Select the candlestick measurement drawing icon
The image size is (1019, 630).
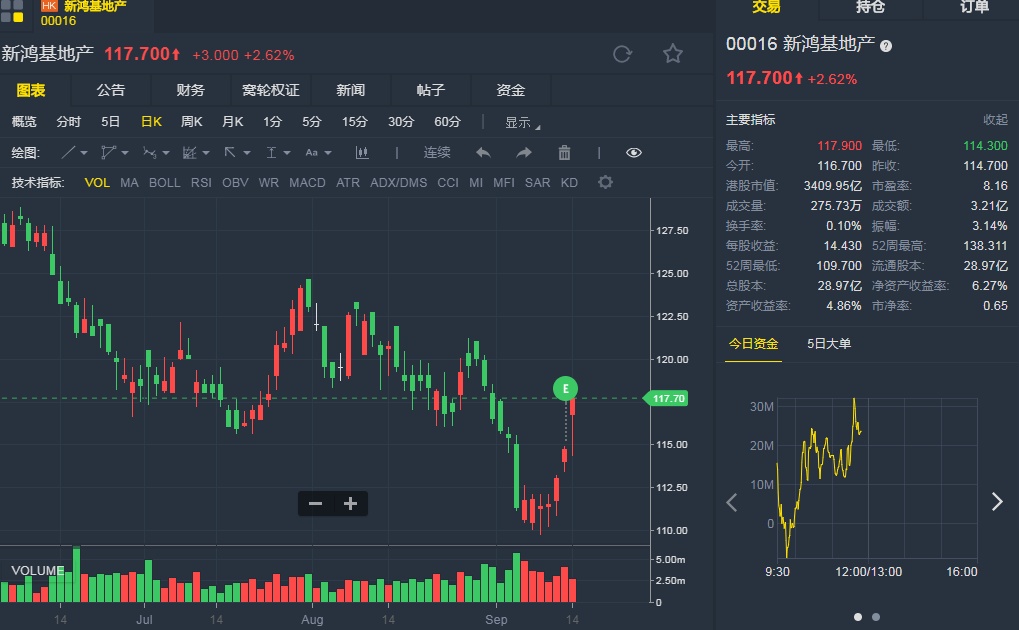[x=362, y=153]
